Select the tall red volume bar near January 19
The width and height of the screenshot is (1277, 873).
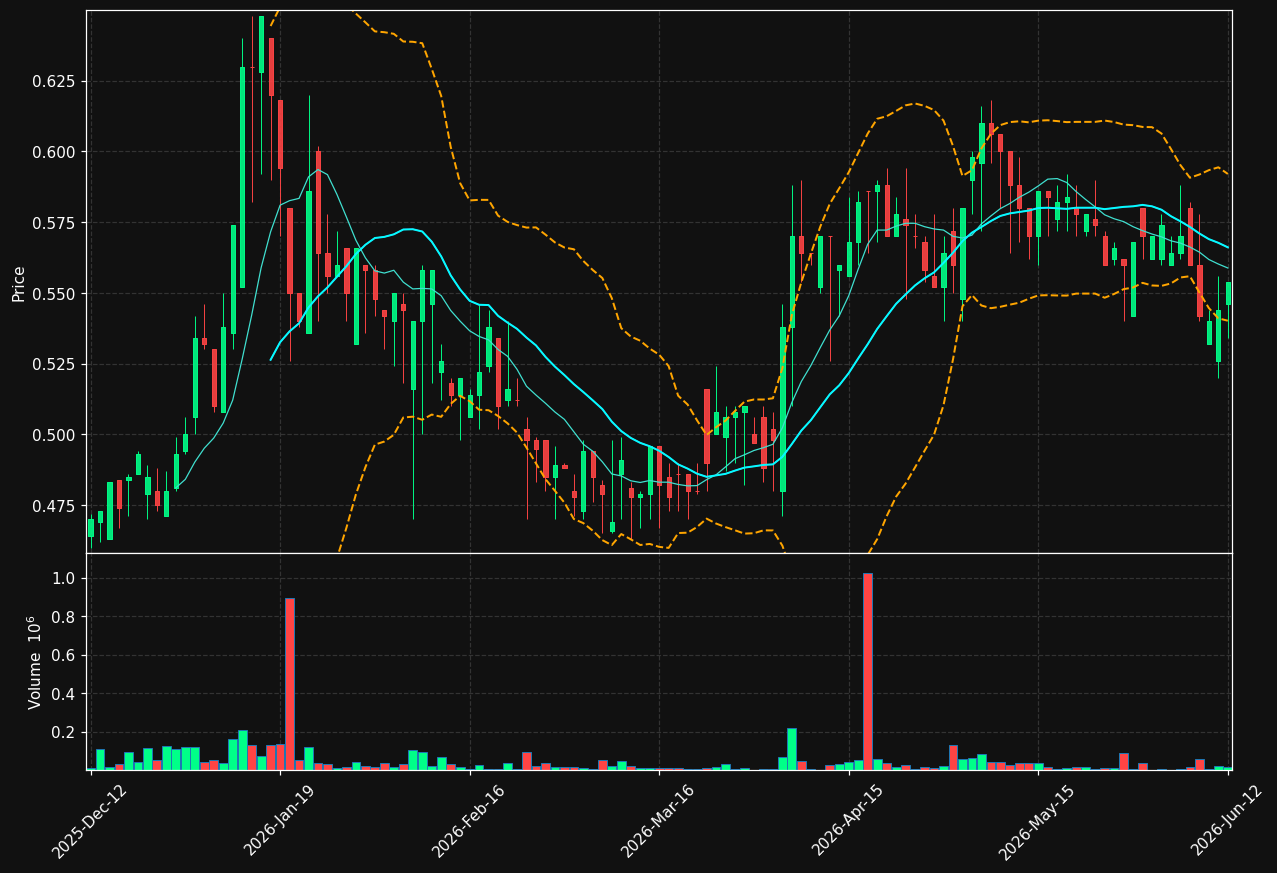(x=290, y=684)
